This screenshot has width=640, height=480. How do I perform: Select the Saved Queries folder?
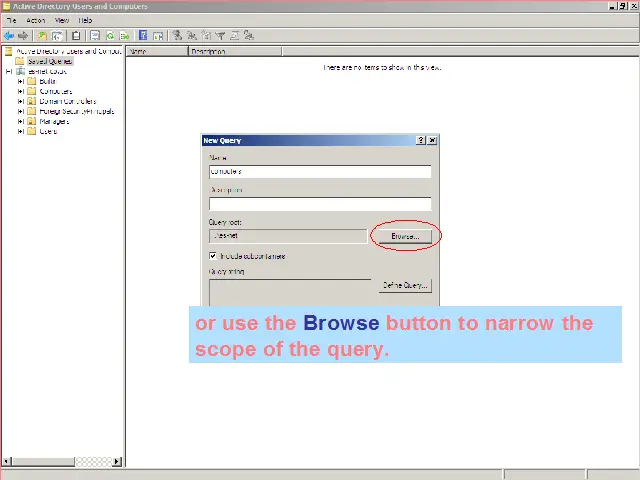(x=49, y=61)
